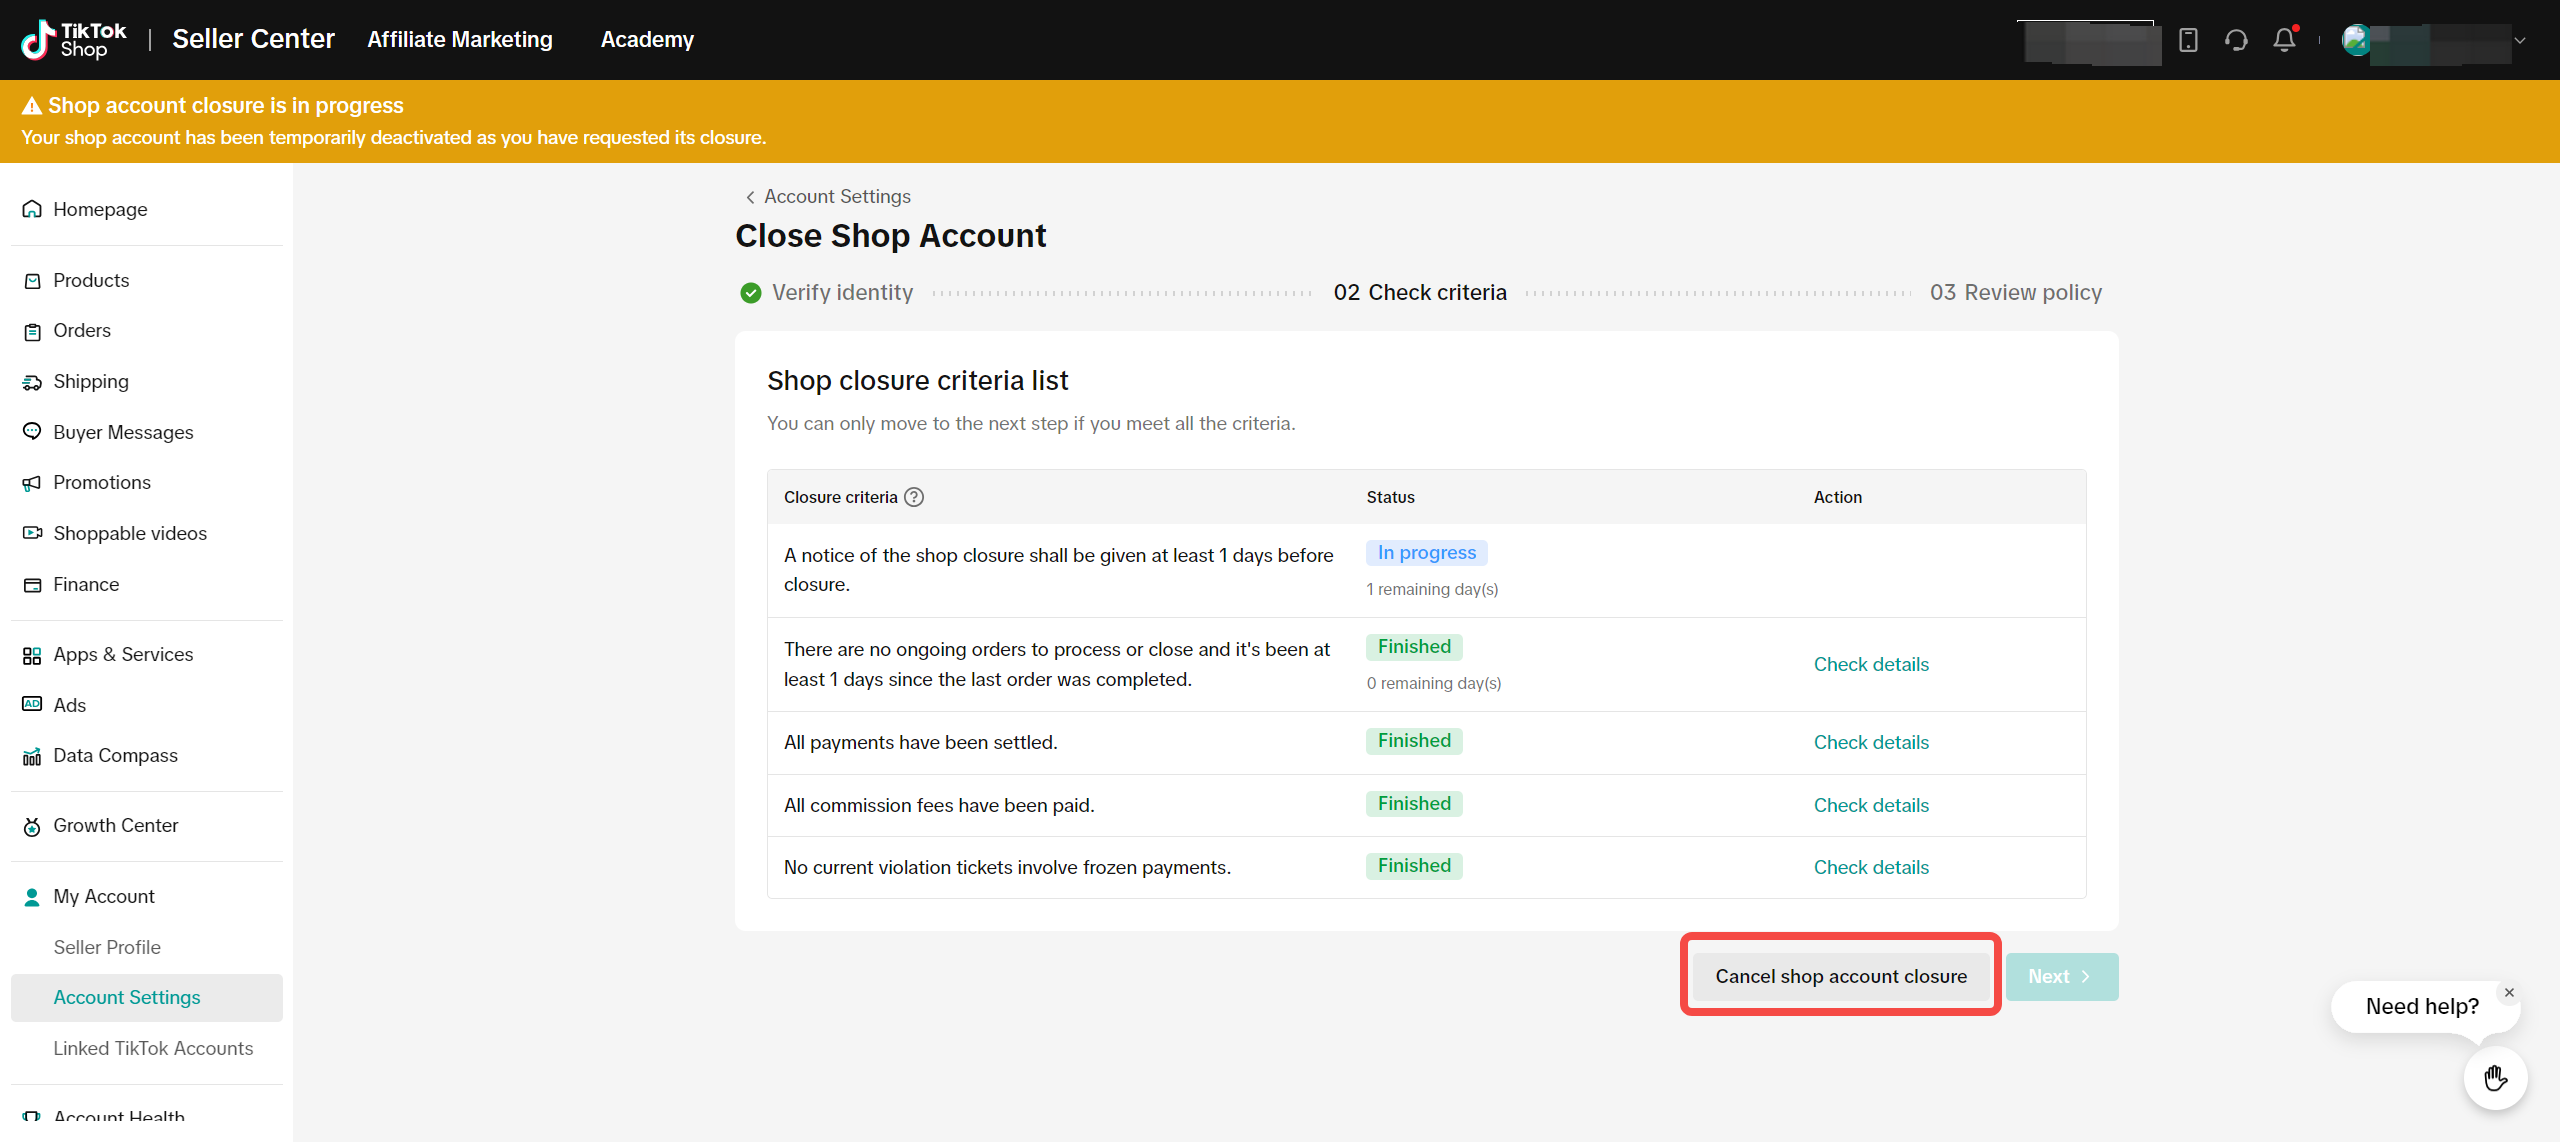This screenshot has width=2560, height=1142.
Task: Open Seller Profile in sidebar
Action: click(x=107, y=946)
